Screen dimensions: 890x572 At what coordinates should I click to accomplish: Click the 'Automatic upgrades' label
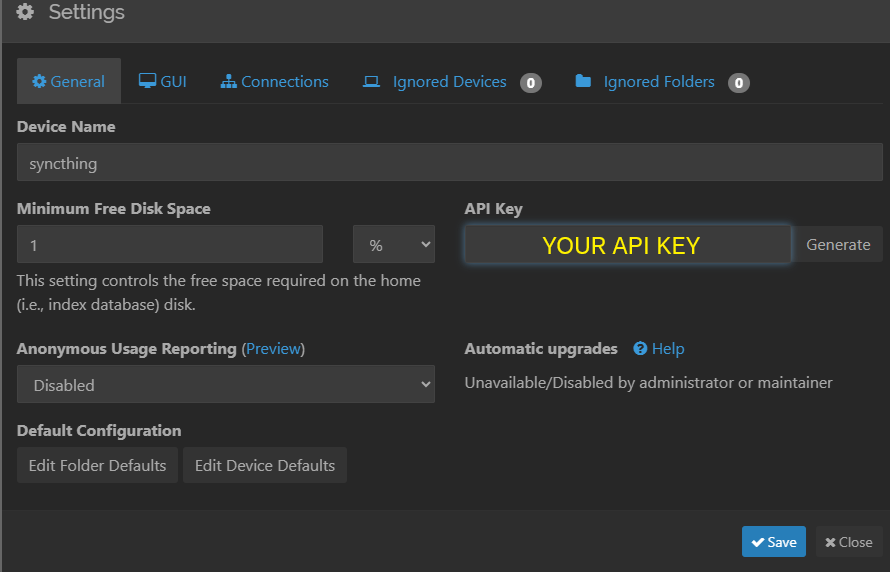541,348
